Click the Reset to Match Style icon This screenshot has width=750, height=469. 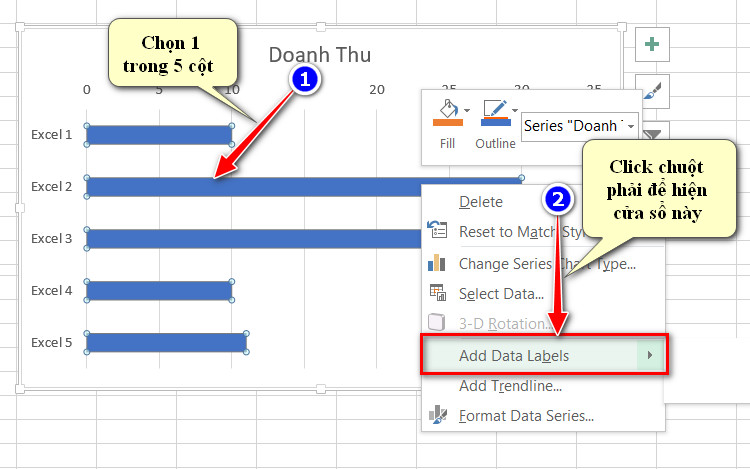[x=437, y=229]
